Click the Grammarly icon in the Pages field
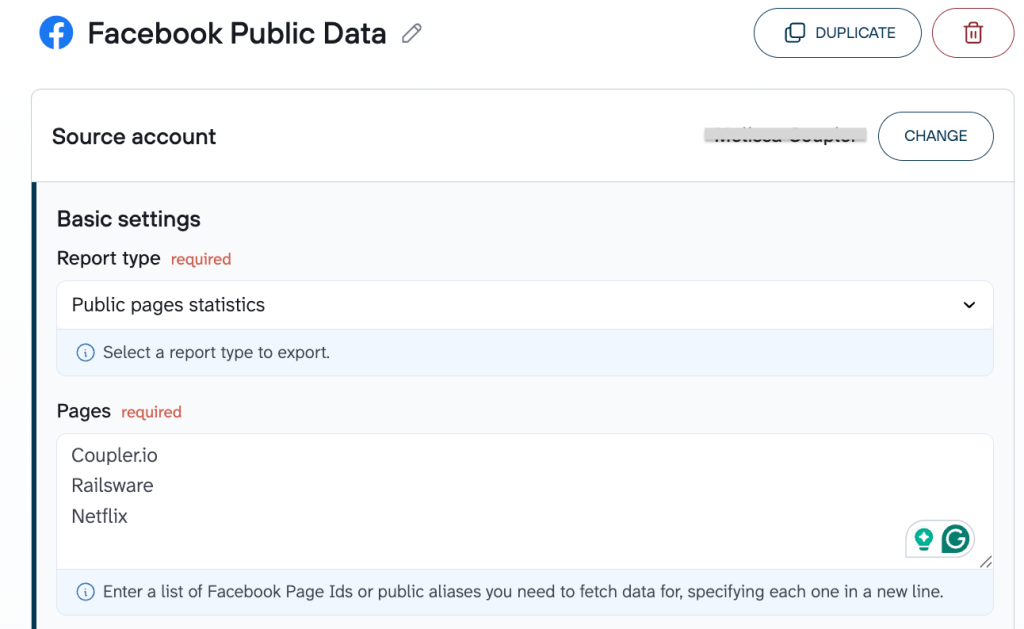 point(955,540)
